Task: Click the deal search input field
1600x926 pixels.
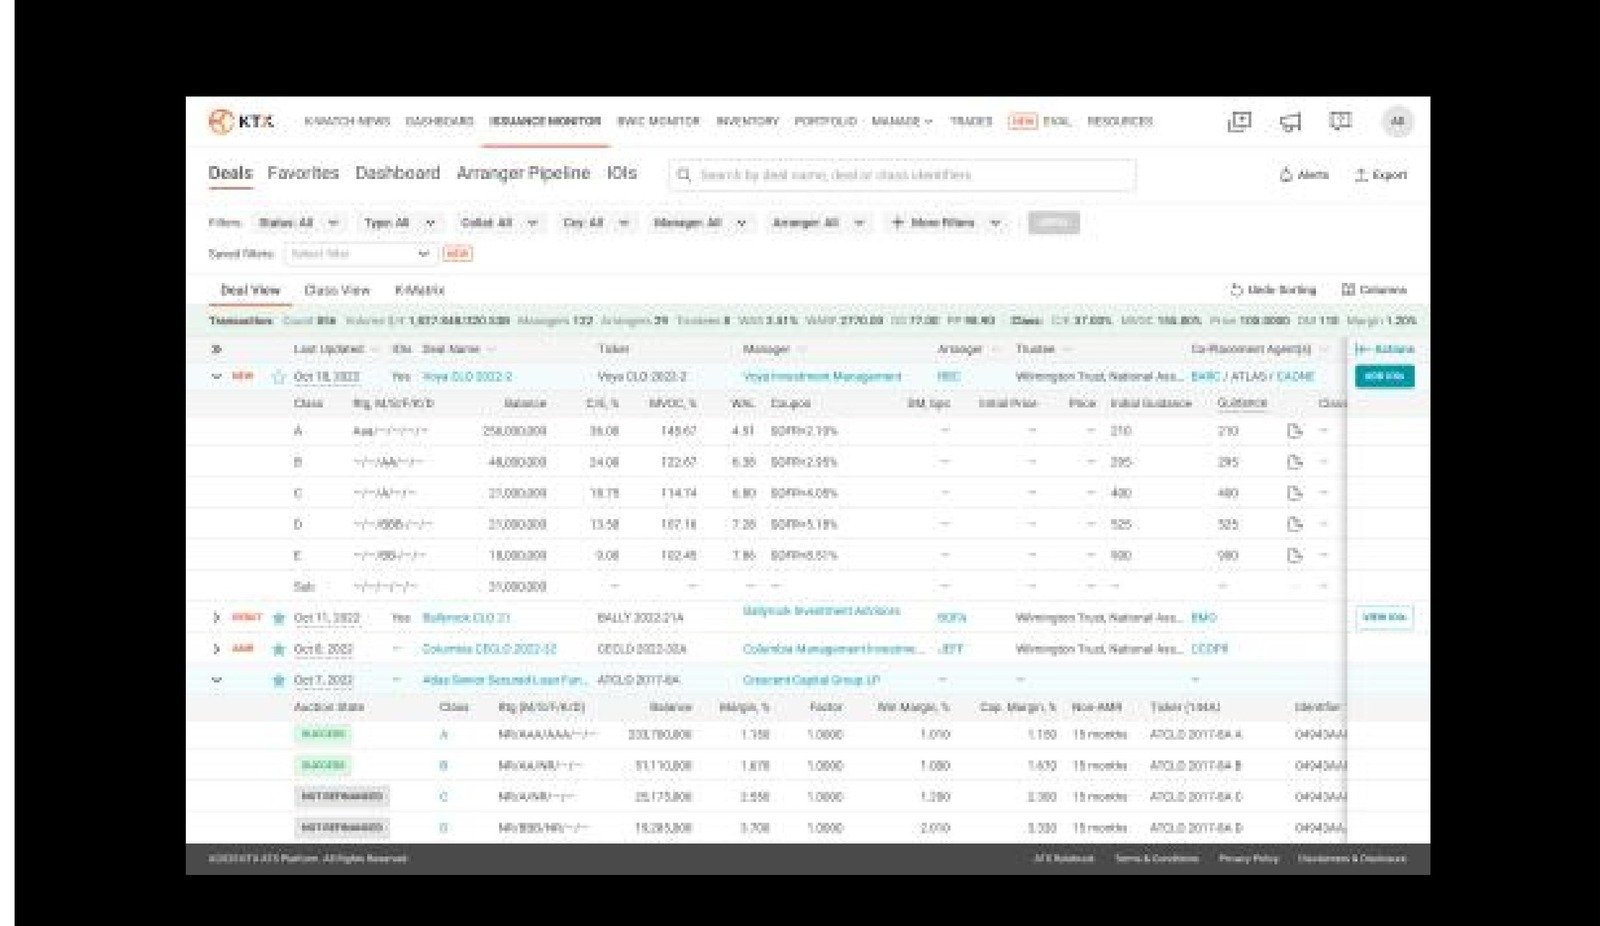Action: pyautogui.click(x=902, y=175)
